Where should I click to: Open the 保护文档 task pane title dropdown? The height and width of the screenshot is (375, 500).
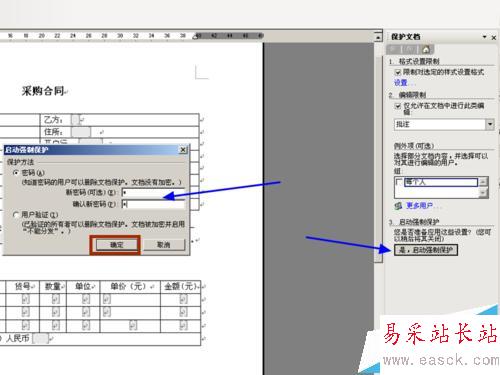(x=485, y=37)
